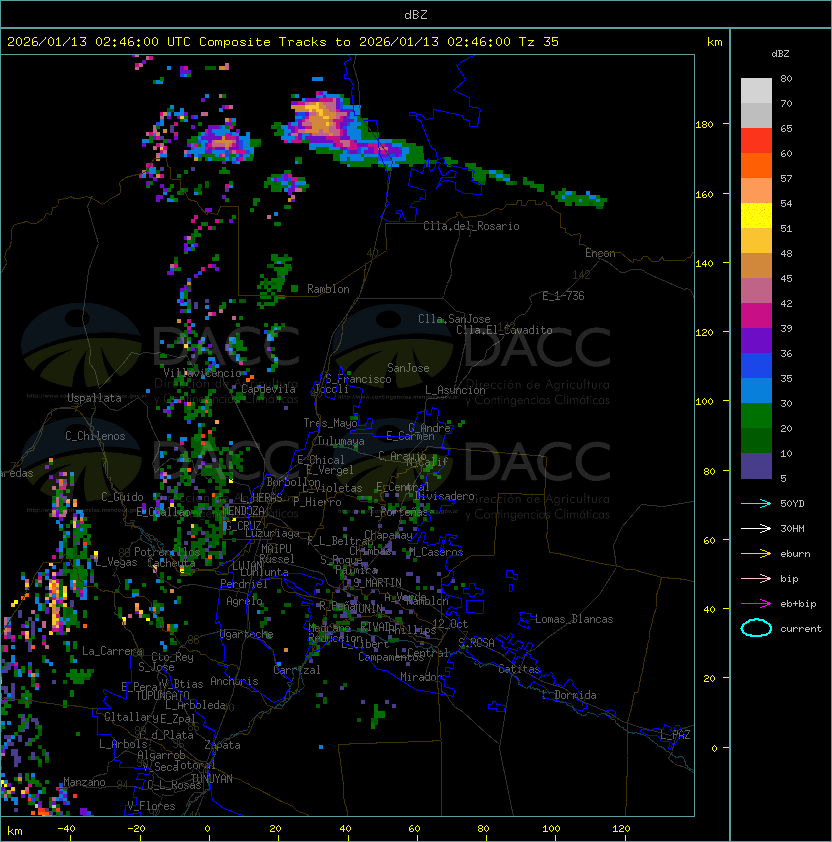Screen dimensions: 832x842
Task: Select the light gray 70-80 dBZ swatch
Action: [x=756, y=91]
